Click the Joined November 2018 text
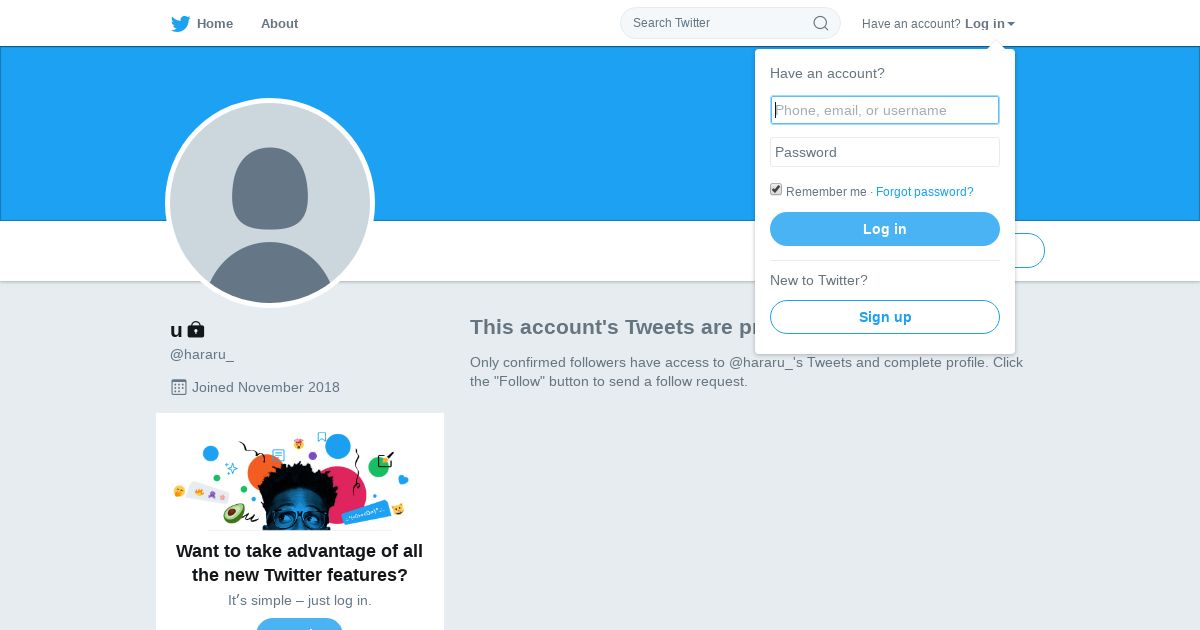The image size is (1200, 630). click(266, 387)
